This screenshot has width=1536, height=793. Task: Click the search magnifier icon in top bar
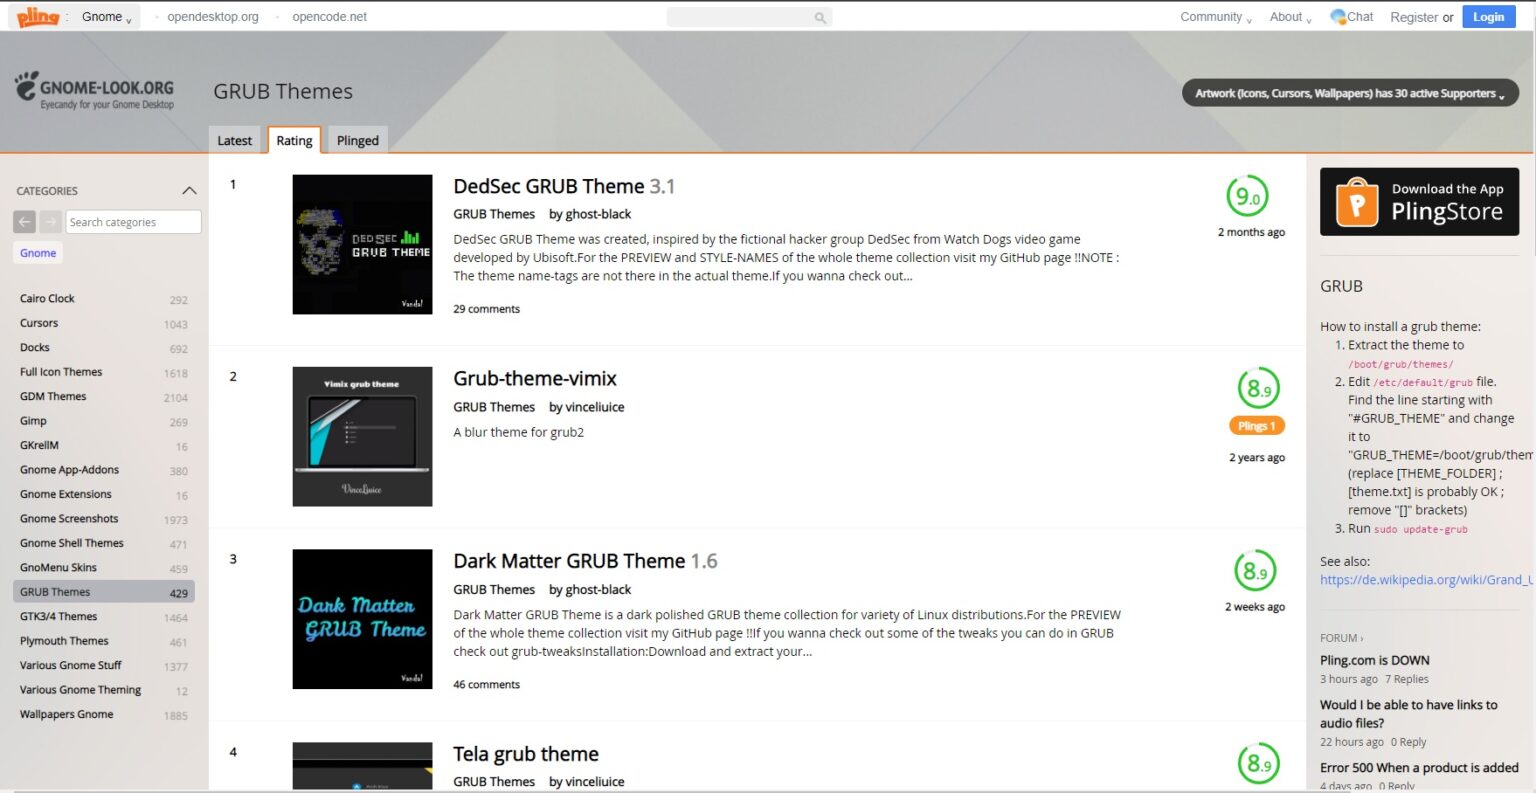point(820,17)
